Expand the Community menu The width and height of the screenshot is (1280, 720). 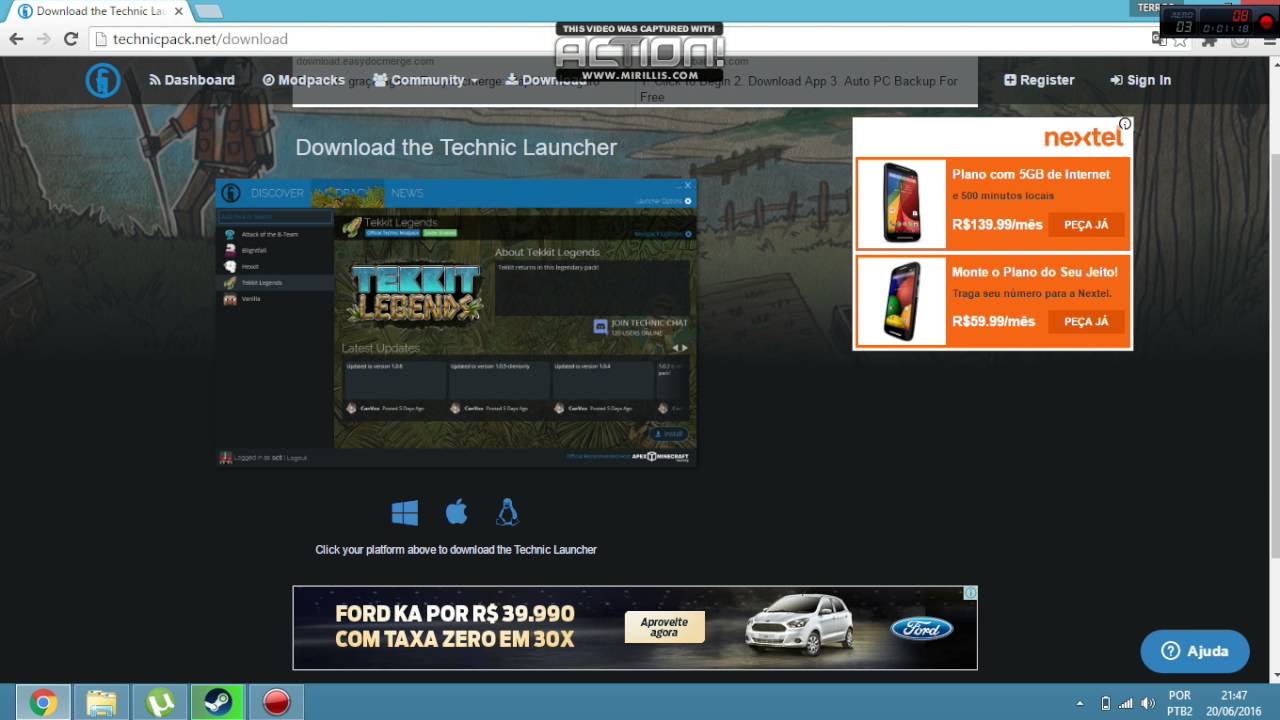tap(425, 80)
